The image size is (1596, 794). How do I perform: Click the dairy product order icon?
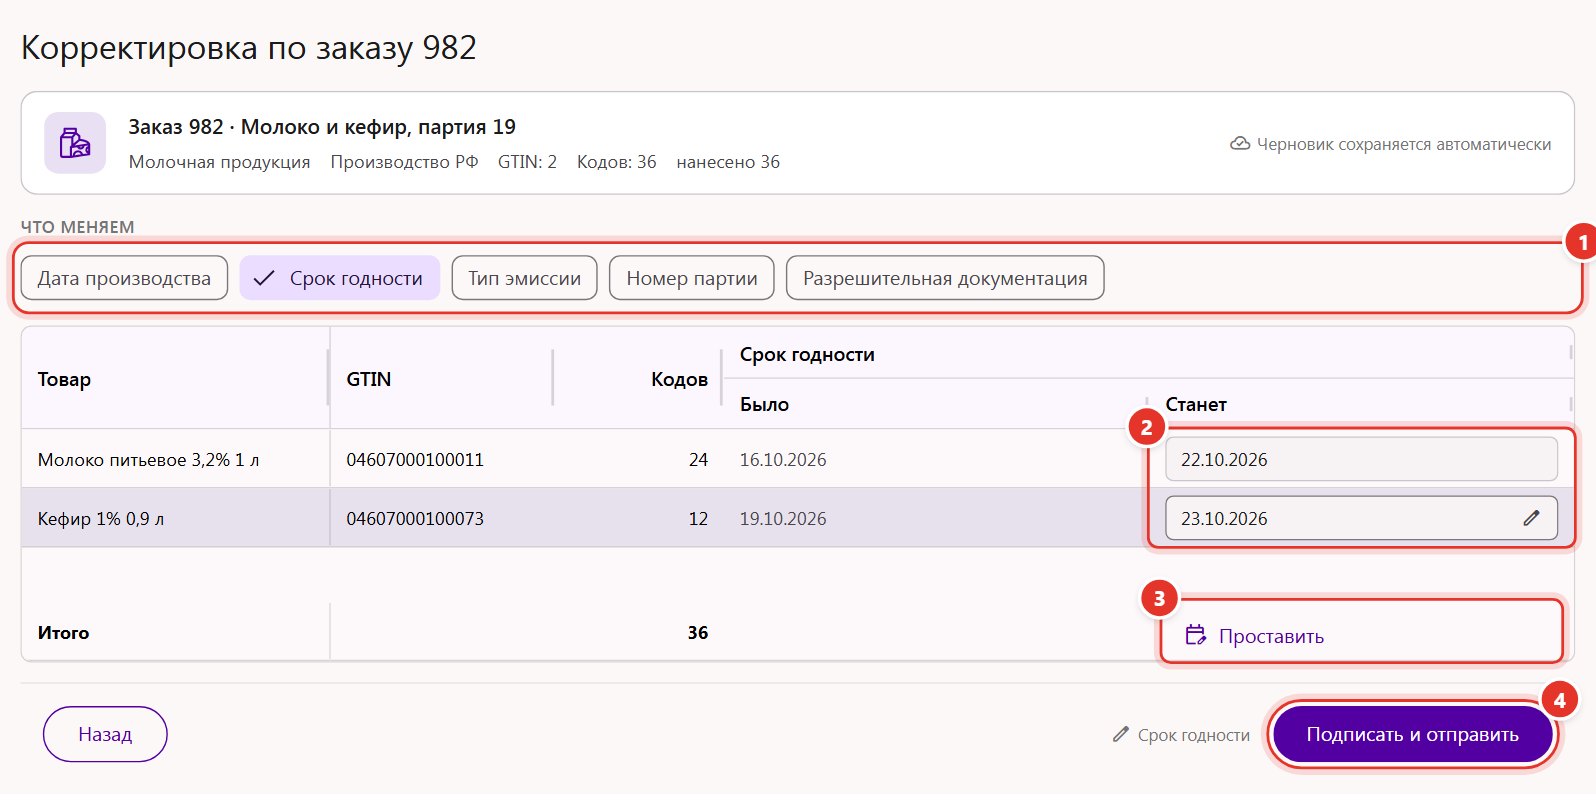click(x=75, y=143)
